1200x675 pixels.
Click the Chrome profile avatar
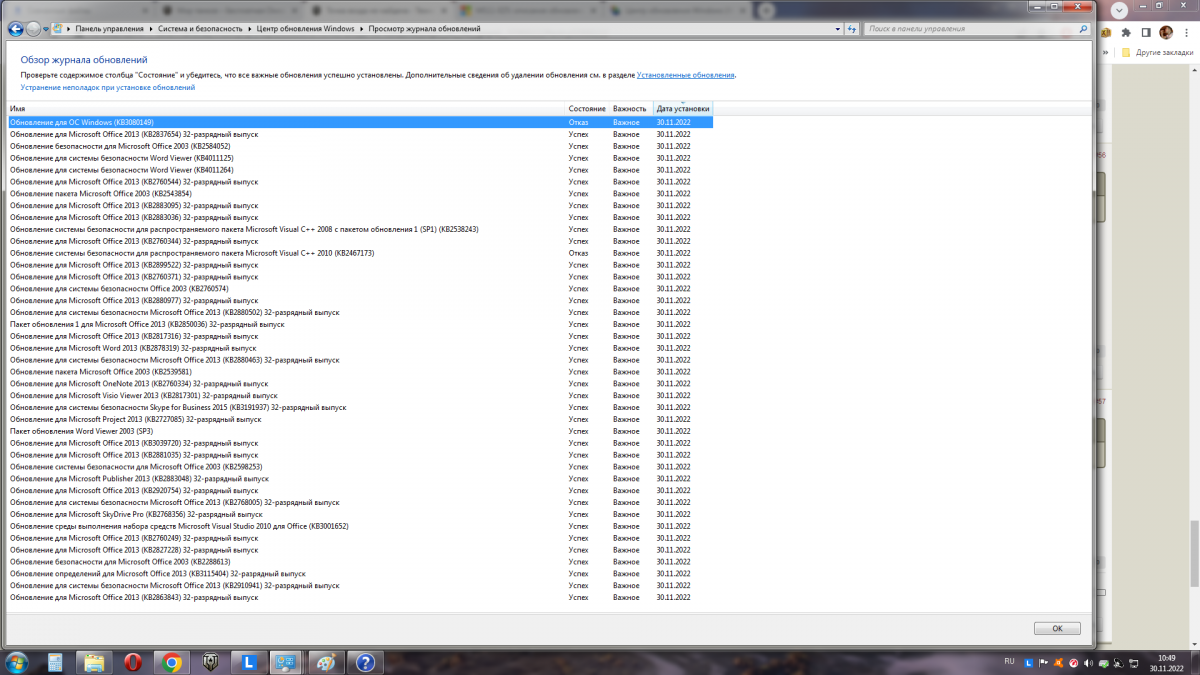click(1165, 31)
